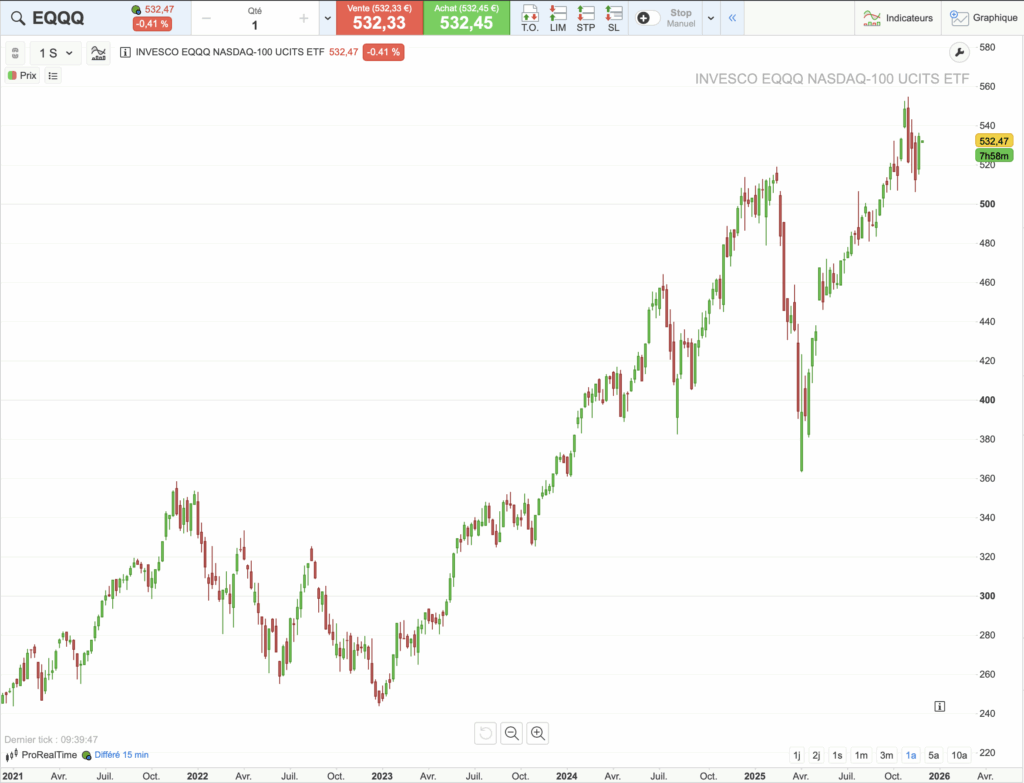Select the T.O. order type icon
This screenshot has width=1024, height=783.
point(531,17)
